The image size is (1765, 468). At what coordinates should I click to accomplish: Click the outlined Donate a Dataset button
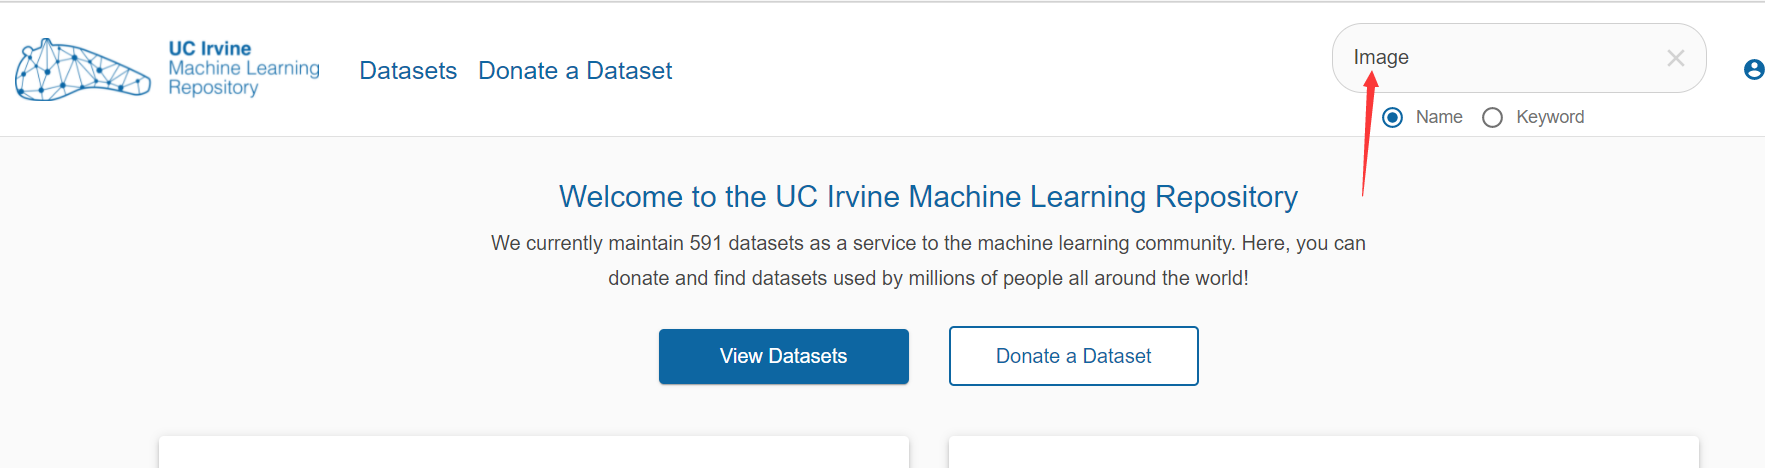(1074, 356)
